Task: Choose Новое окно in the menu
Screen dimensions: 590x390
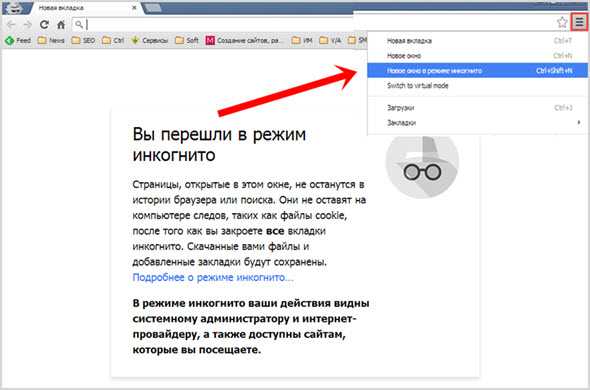Action: click(x=478, y=56)
